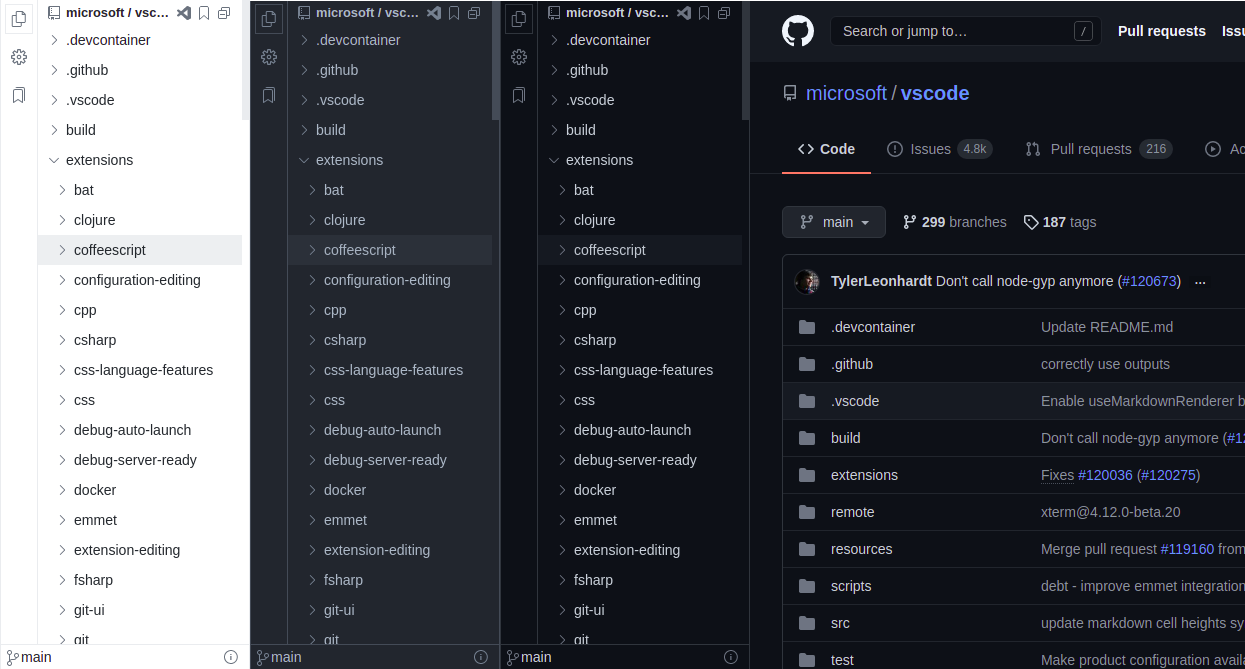Viewport: 1245px width, 669px height.
Task: Click info icon in light-theme footer
Action: (x=231, y=657)
